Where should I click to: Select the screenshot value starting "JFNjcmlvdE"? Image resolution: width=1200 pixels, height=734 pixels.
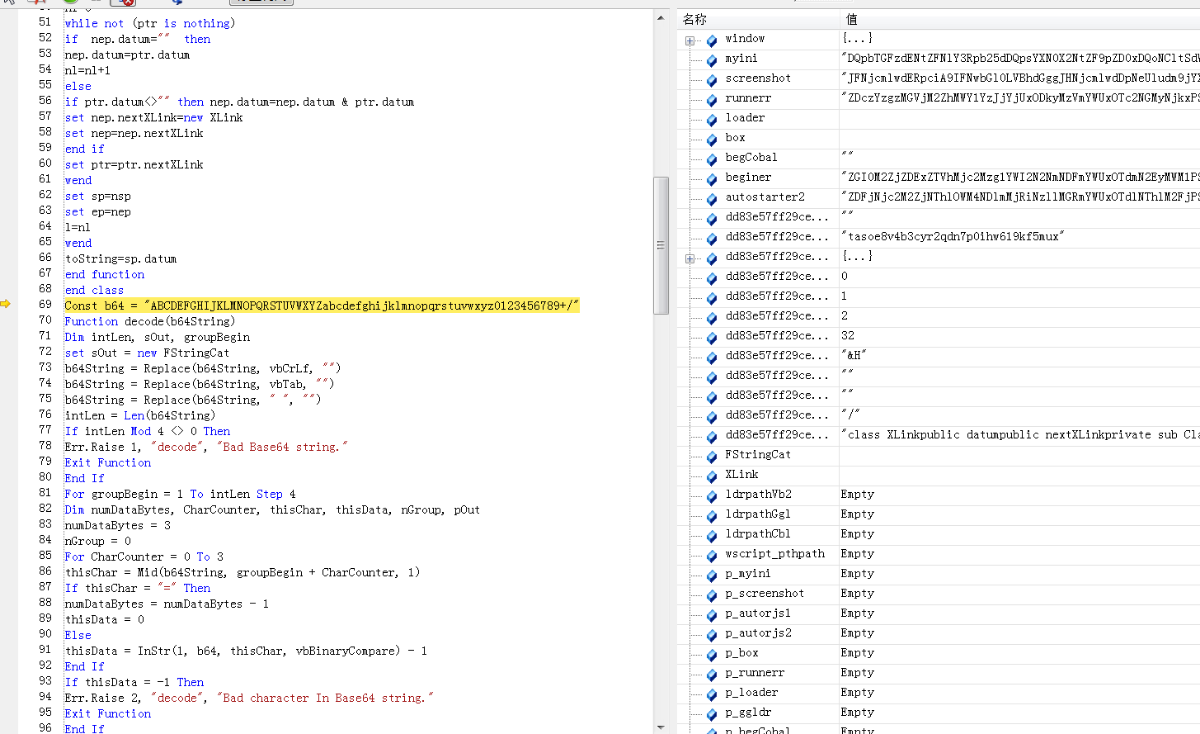tap(1021, 79)
